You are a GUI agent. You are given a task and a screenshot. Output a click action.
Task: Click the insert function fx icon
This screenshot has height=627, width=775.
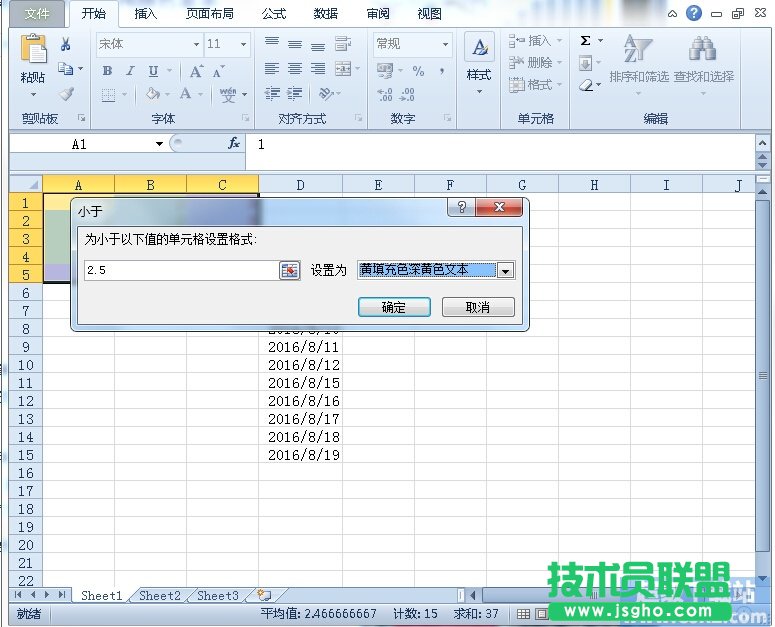point(234,144)
